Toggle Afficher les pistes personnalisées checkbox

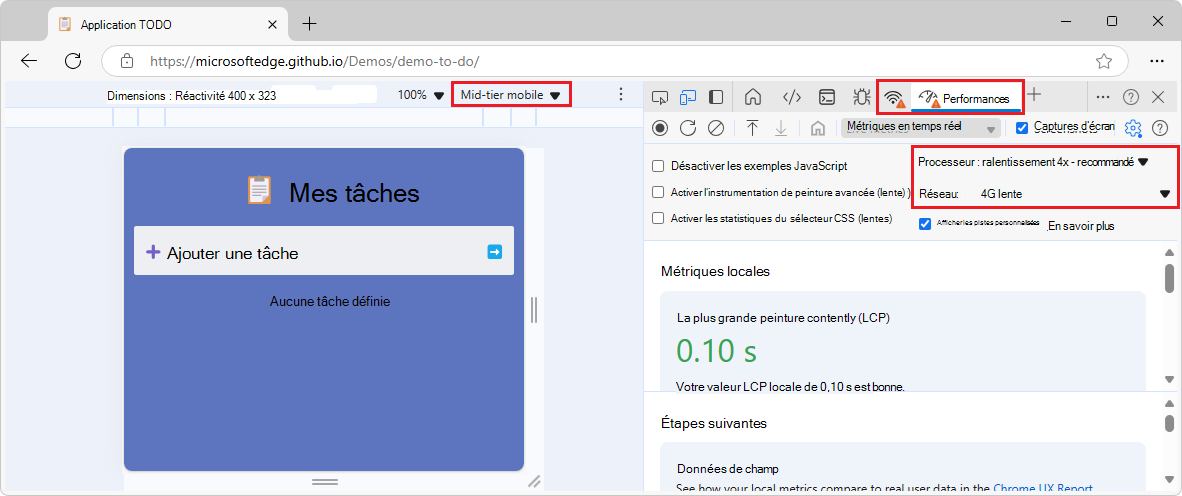pyautogui.click(x=925, y=224)
